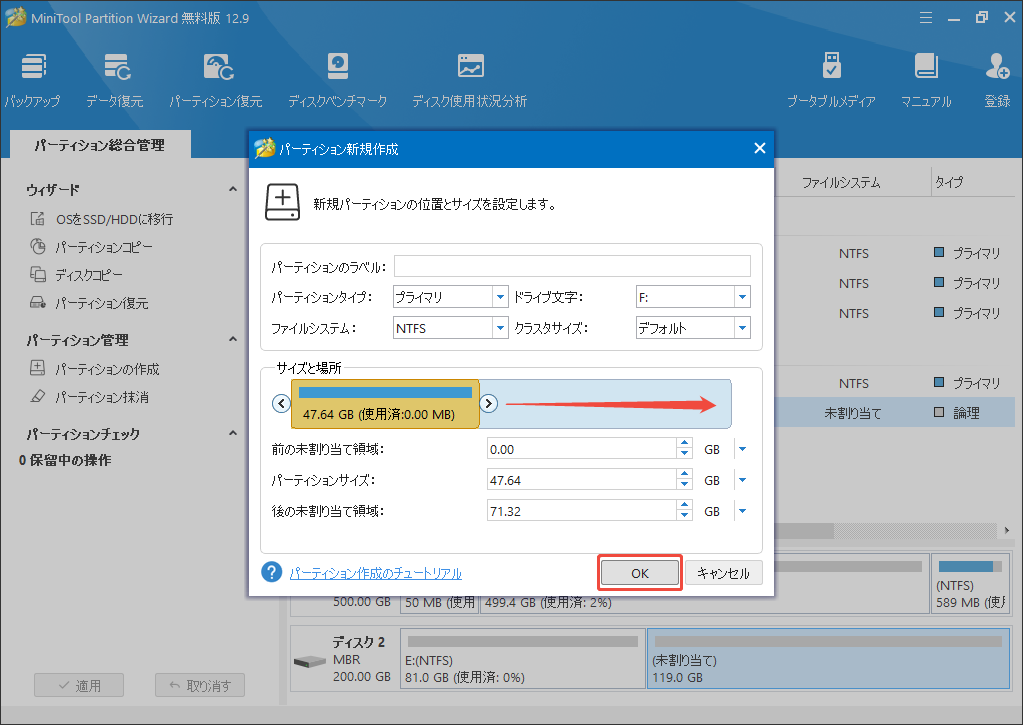The height and width of the screenshot is (725, 1023).
Task: Click the help question mark icon
Action: tap(271, 572)
